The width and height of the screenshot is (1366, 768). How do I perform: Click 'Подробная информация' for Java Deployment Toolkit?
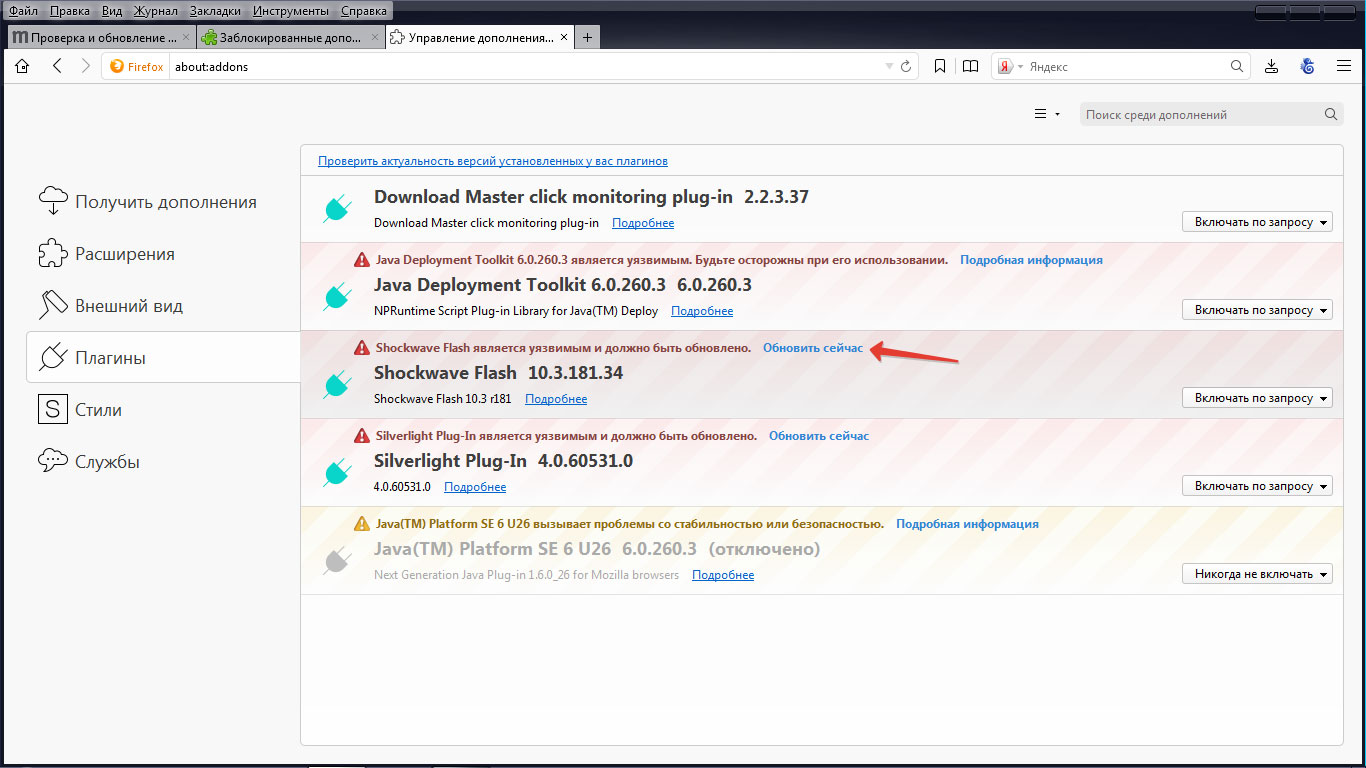[x=1031, y=260]
